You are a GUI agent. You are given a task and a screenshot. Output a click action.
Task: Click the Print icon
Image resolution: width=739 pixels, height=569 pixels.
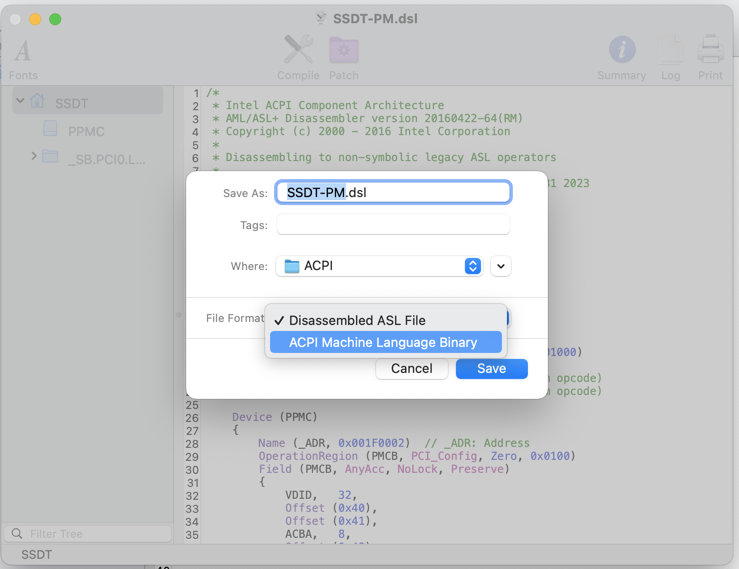[x=710, y=49]
